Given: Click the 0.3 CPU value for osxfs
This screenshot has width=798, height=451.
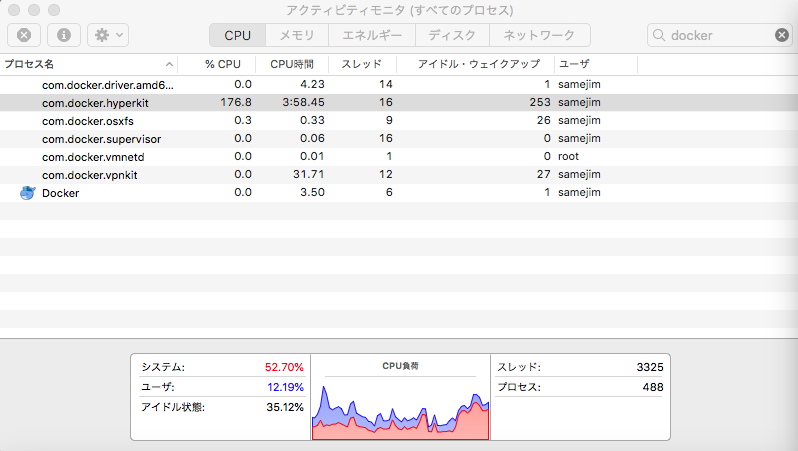Looking at the screenshot, I should [x=243, y=120].
